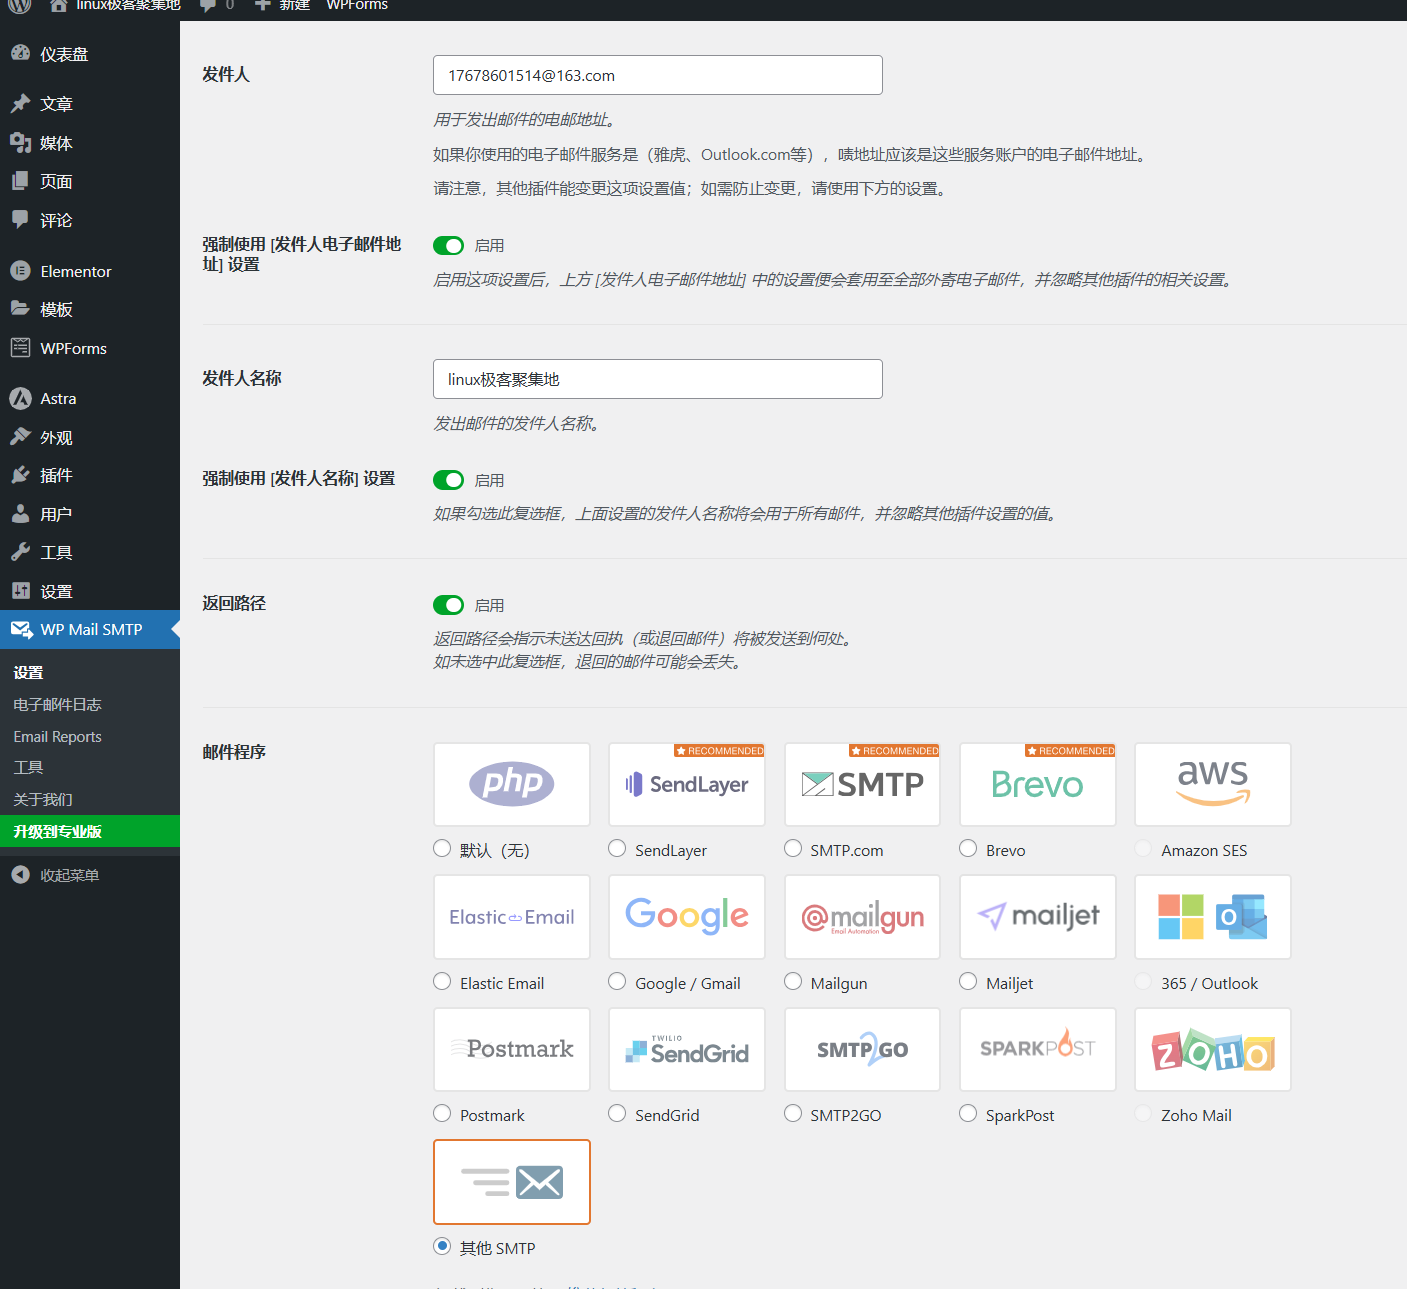The width and height of the screenshot is (1407, 1289).
Task: Click the 文章 pin icon in sidebar
Action: [x=20, y=103]
